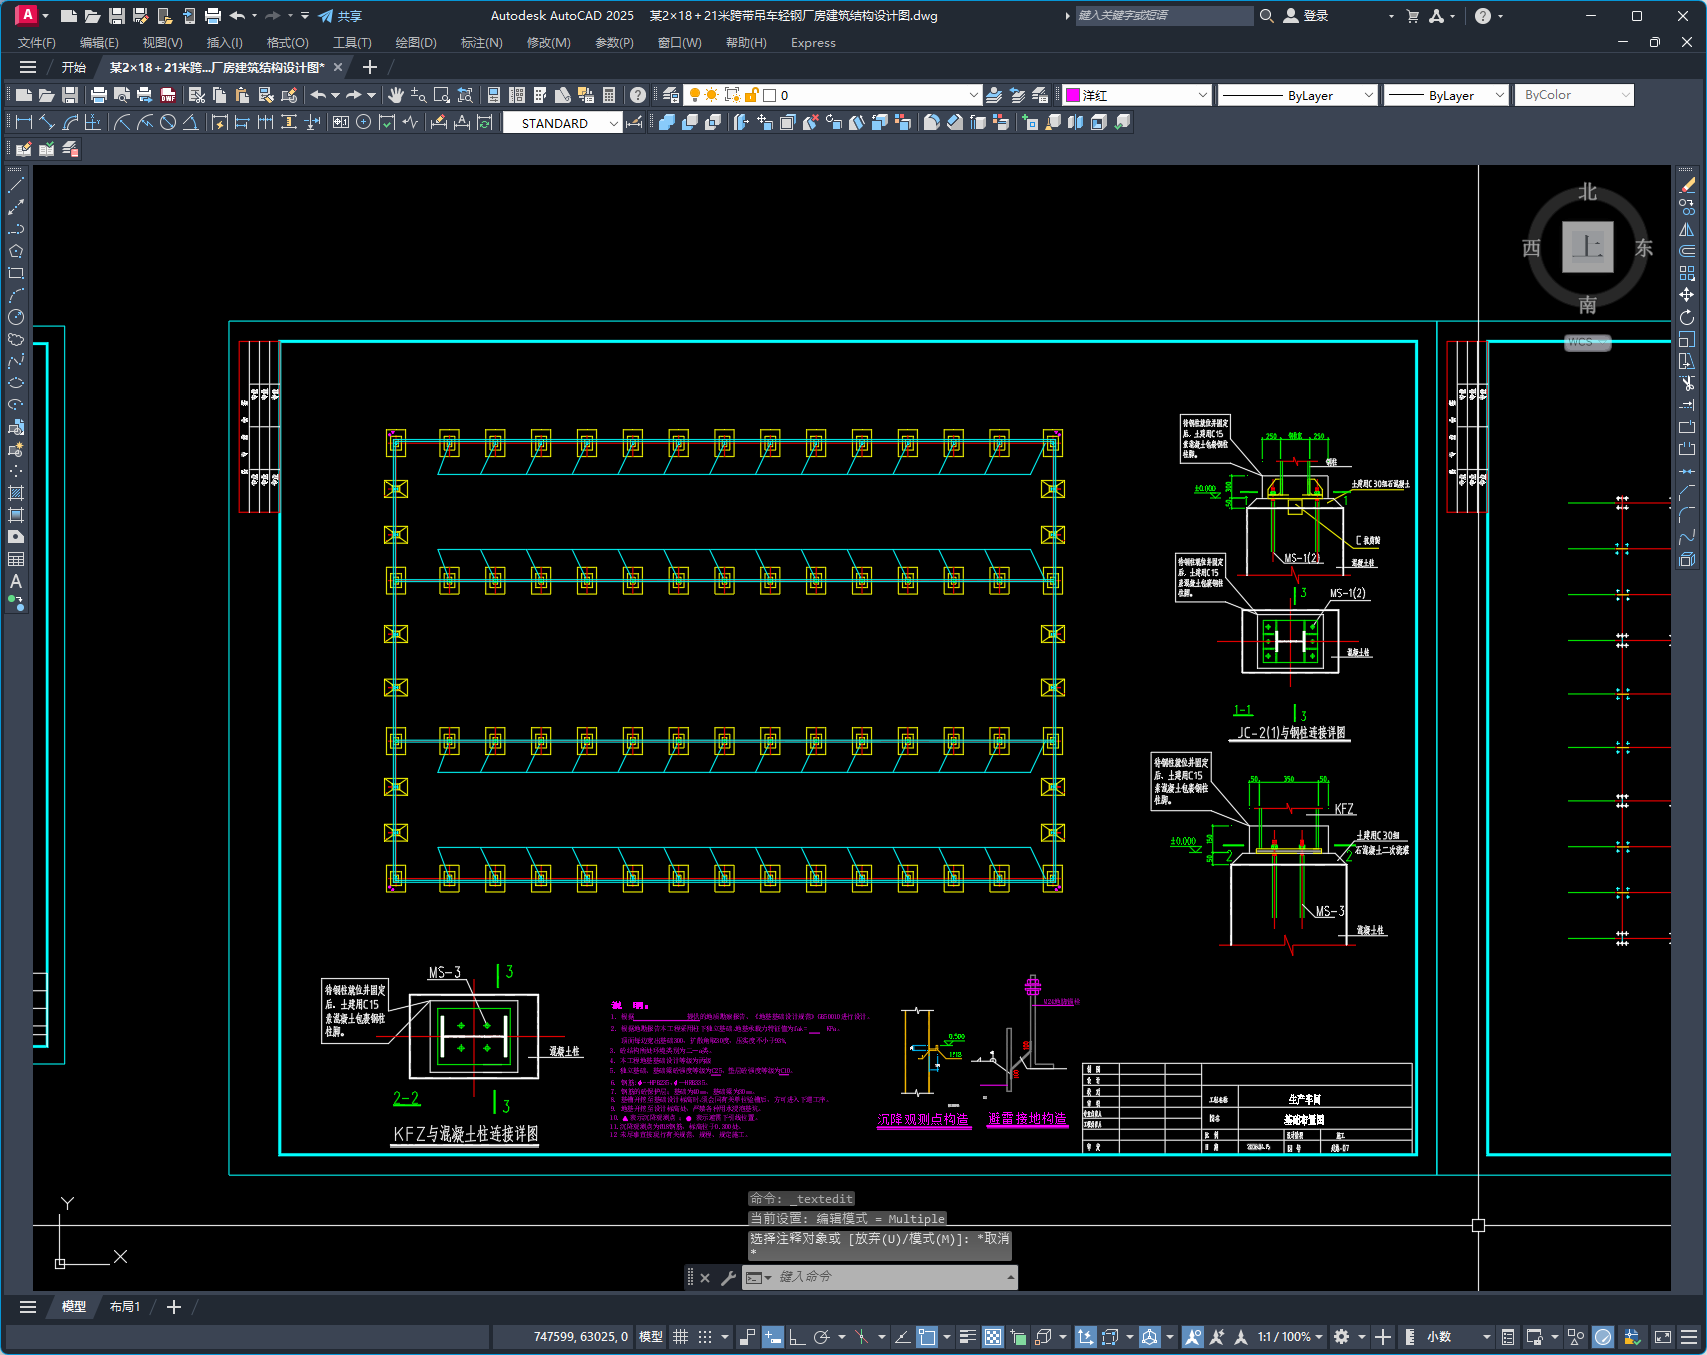Click the Linear dimension tool

pos(23,122)
